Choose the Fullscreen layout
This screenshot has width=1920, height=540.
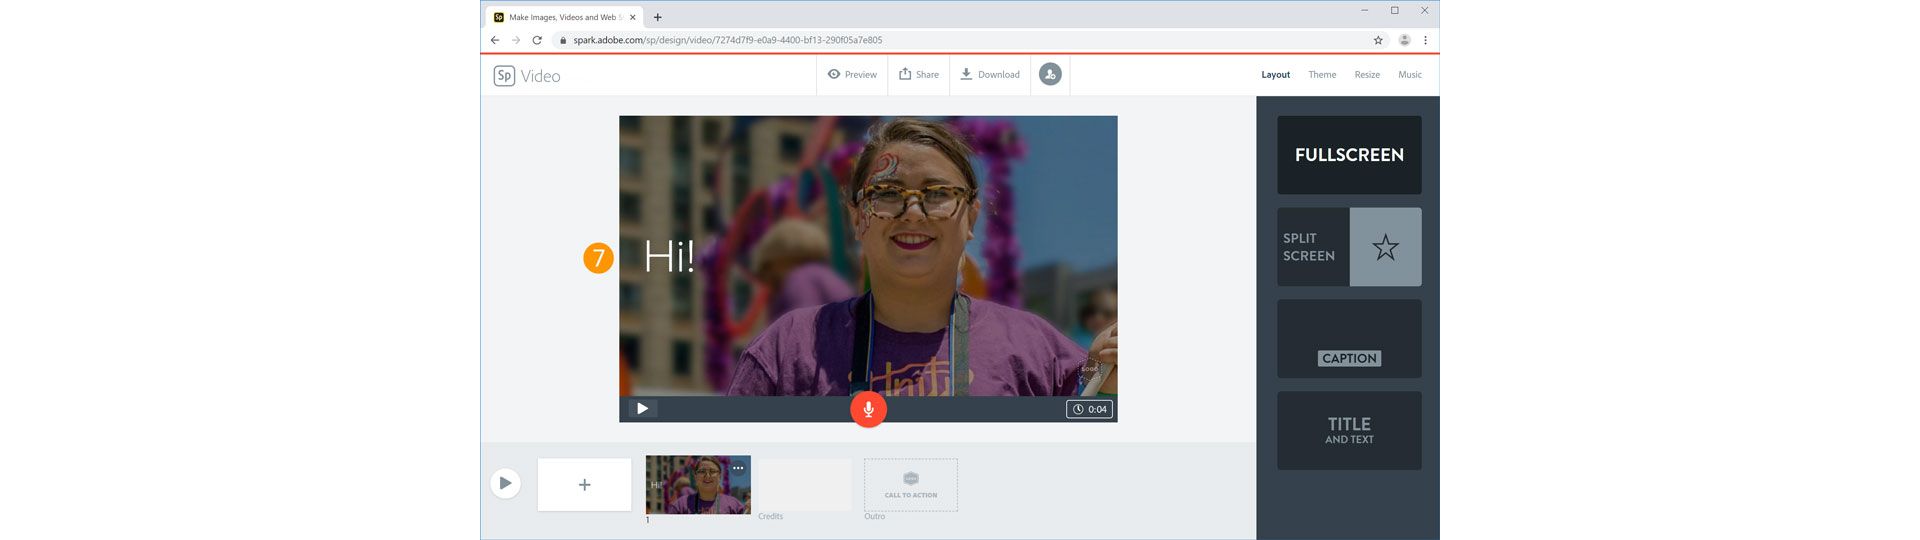coord(1349,155)
